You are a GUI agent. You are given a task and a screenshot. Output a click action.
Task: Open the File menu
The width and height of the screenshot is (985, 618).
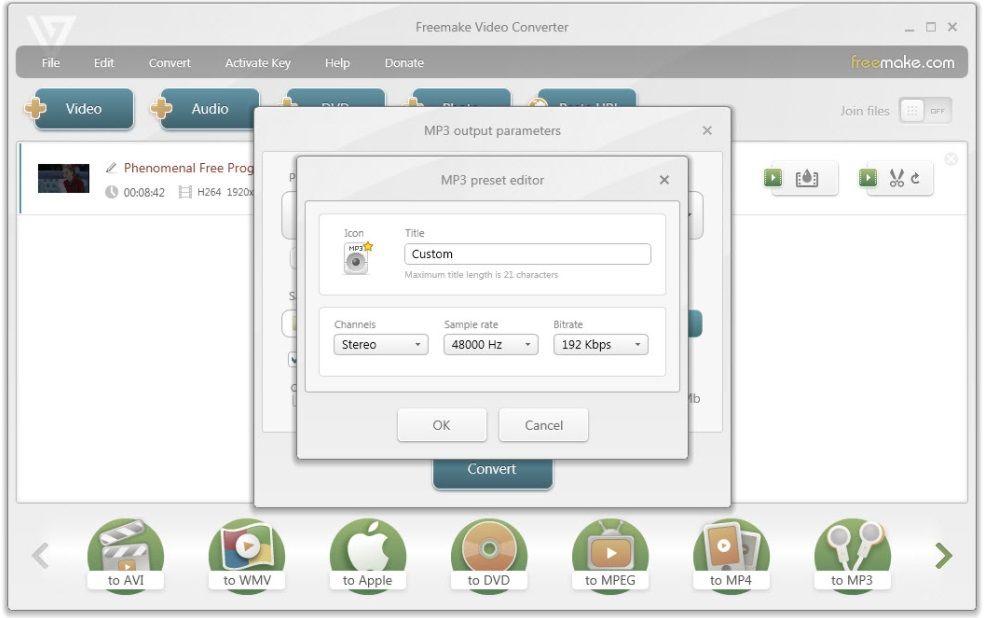click(51, 63)
